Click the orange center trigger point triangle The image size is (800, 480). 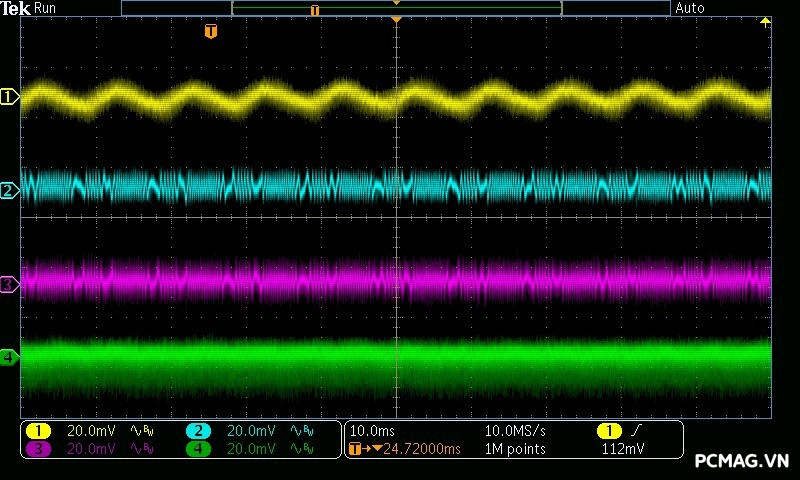click(397, 20)
